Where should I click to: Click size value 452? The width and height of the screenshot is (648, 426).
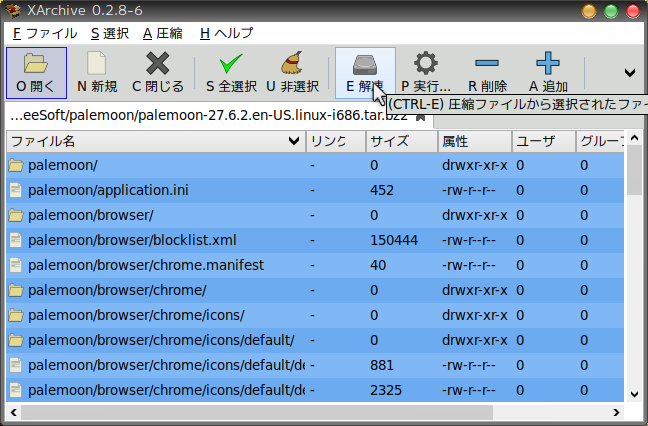[x=382, y=190]
